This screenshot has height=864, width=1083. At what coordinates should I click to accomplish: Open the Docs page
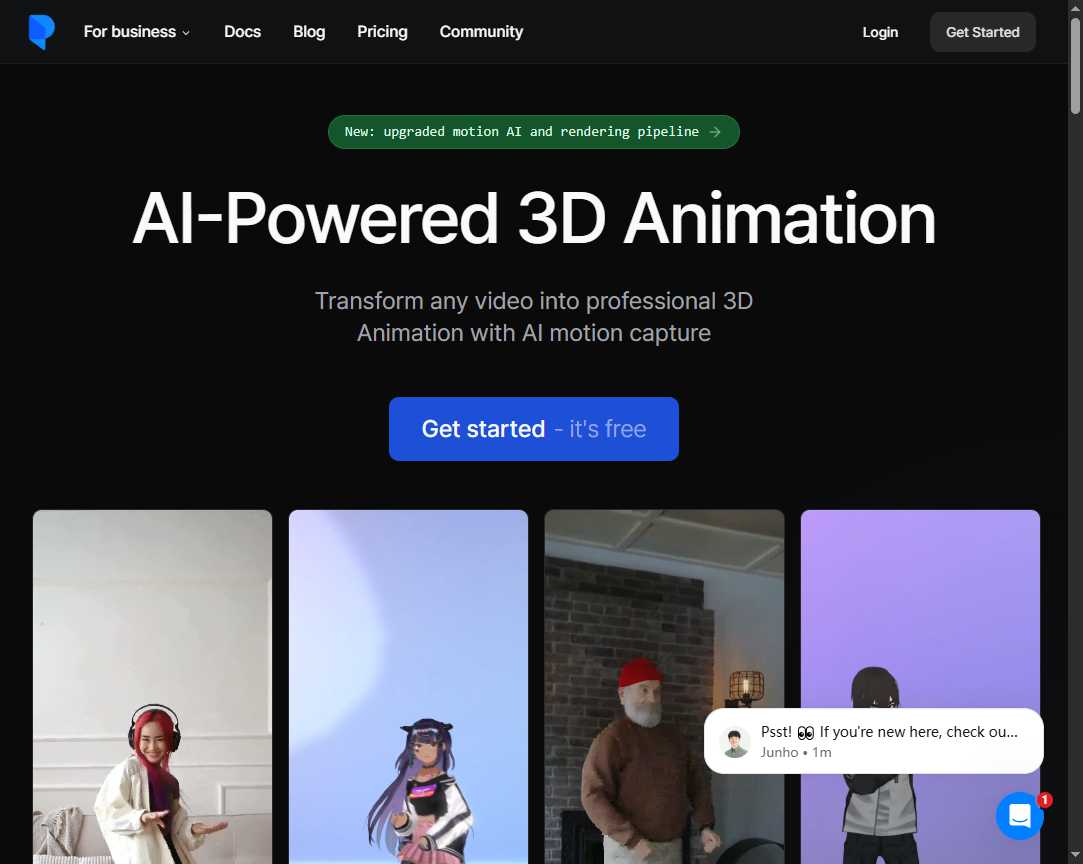pyautogui.click(x=242, y=32)
